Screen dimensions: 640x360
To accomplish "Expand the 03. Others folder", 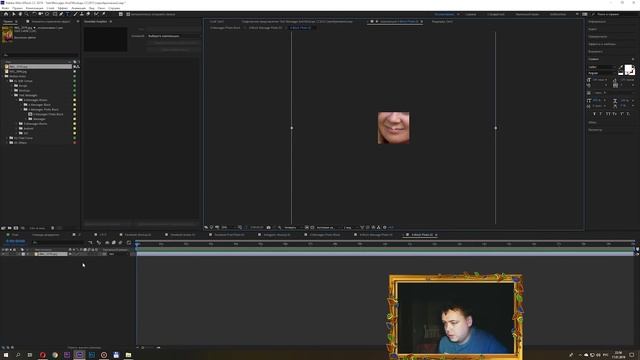I will tap(7, 142).
